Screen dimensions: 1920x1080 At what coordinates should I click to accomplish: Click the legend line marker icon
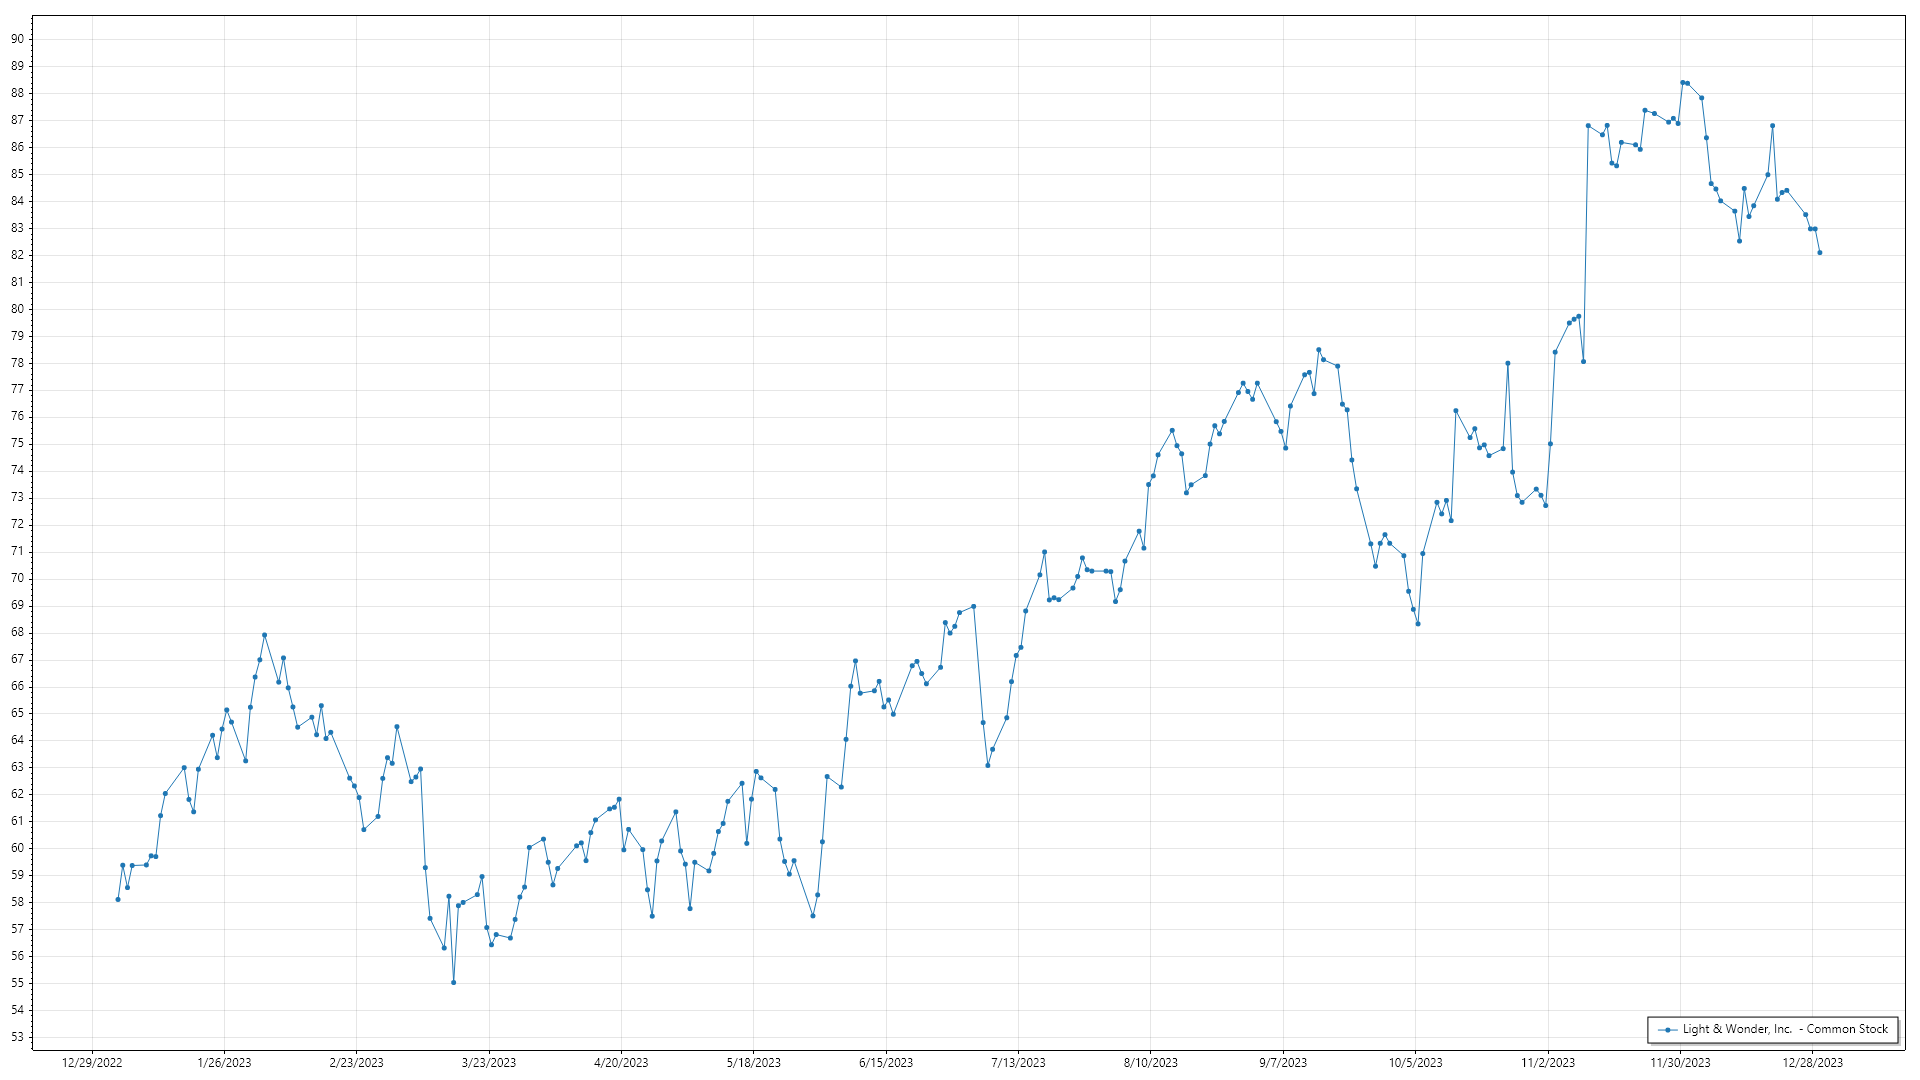coord(1667,1030)
